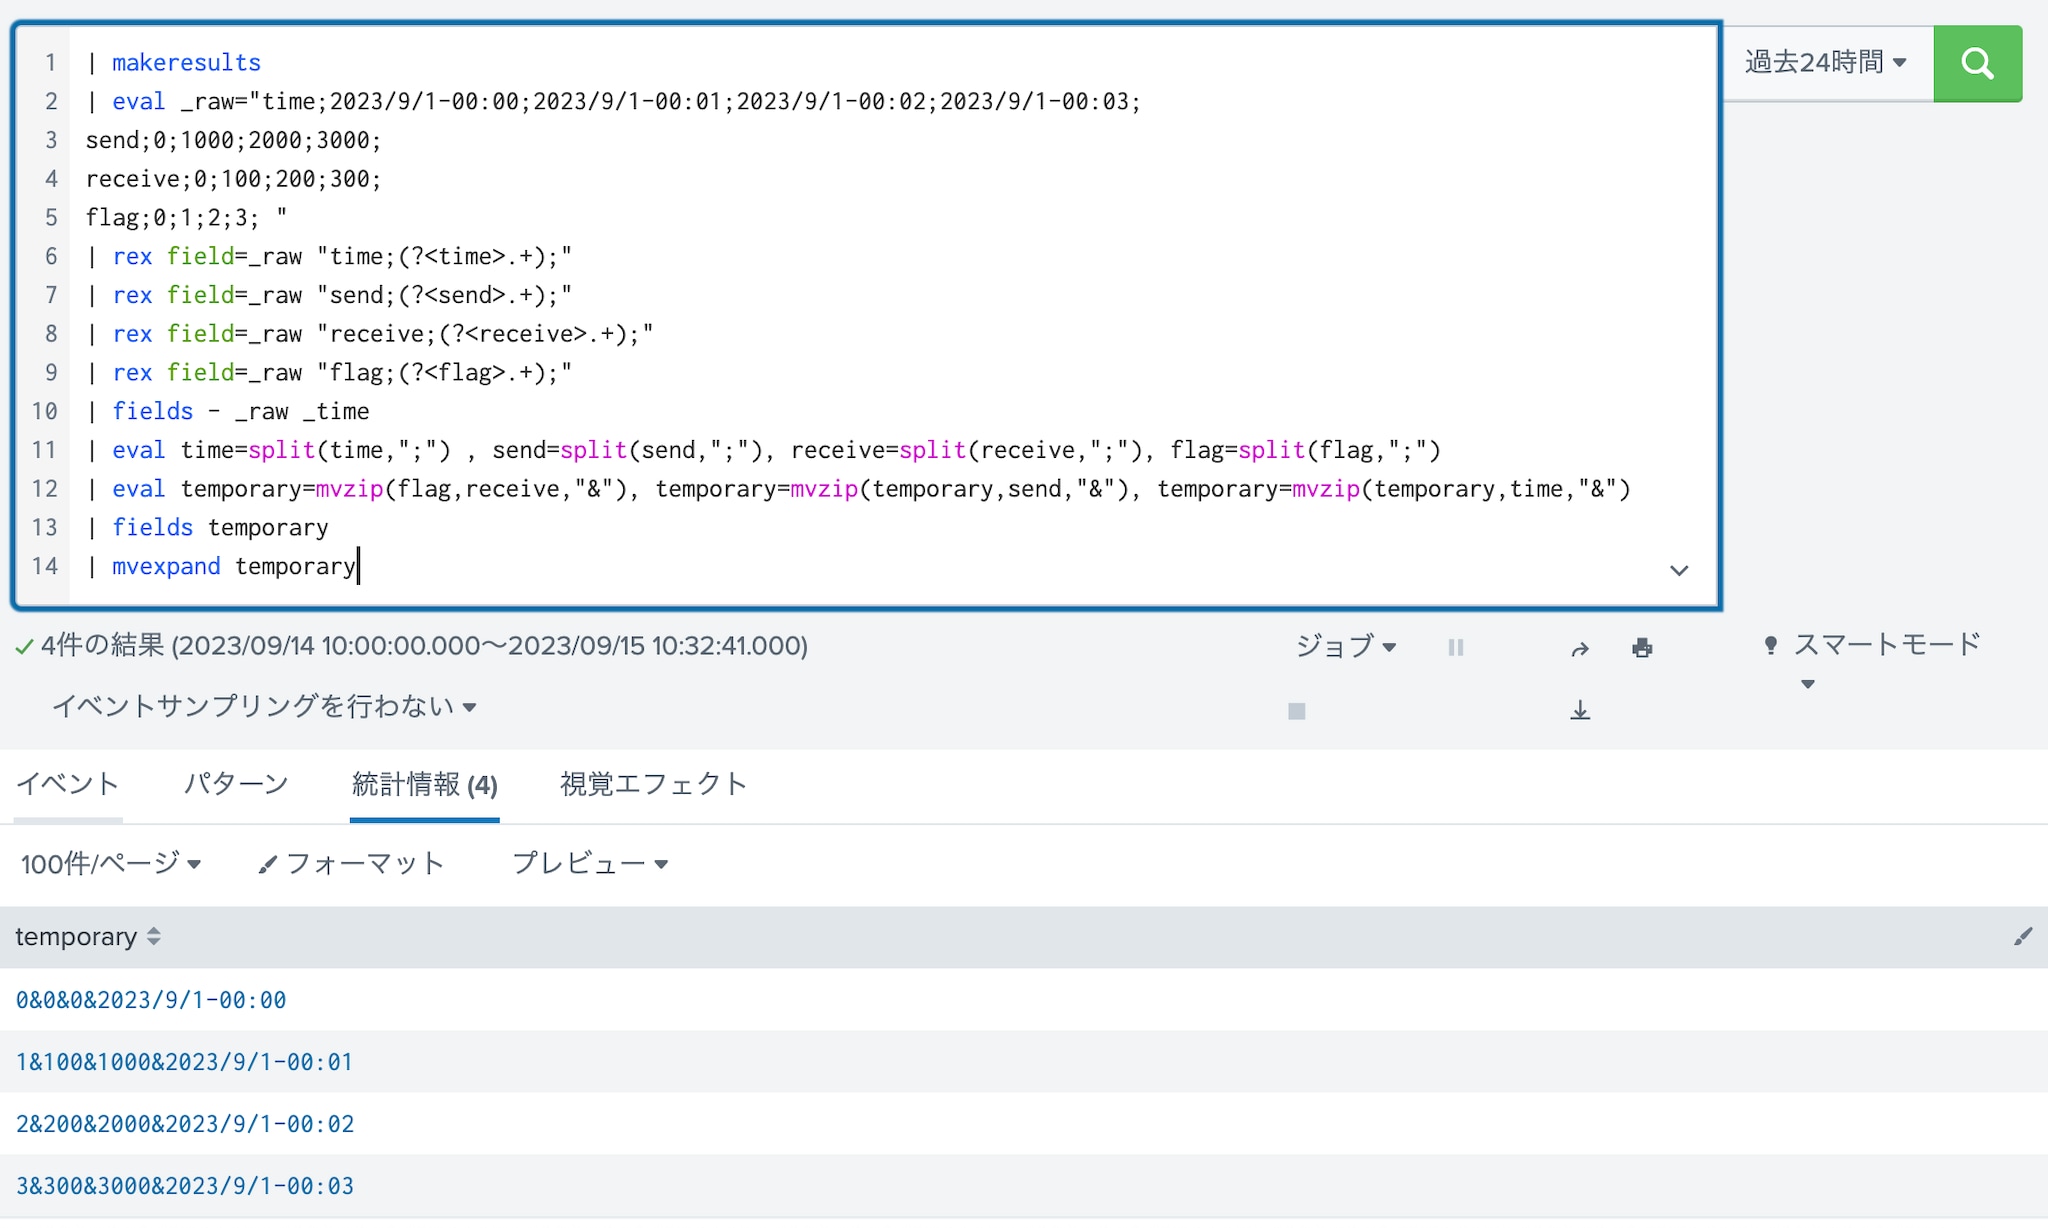The width and height of the screenshot is (2048, 1228).
Task: Select the 統計情報 (4) tab
Action: 425,785
